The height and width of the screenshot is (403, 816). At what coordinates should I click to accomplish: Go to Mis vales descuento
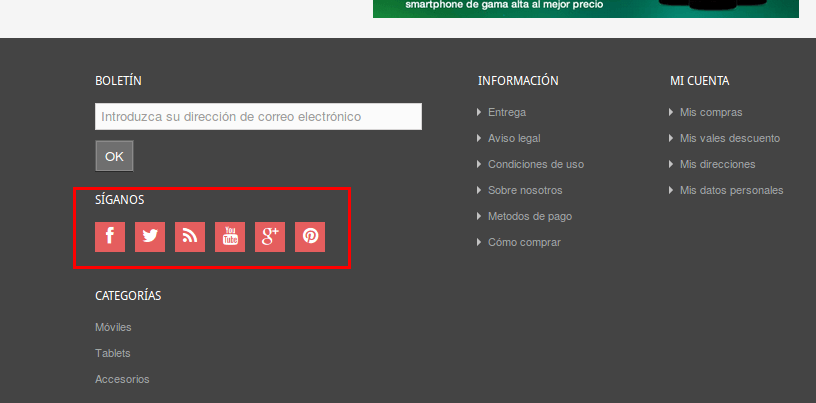(730, 138)
